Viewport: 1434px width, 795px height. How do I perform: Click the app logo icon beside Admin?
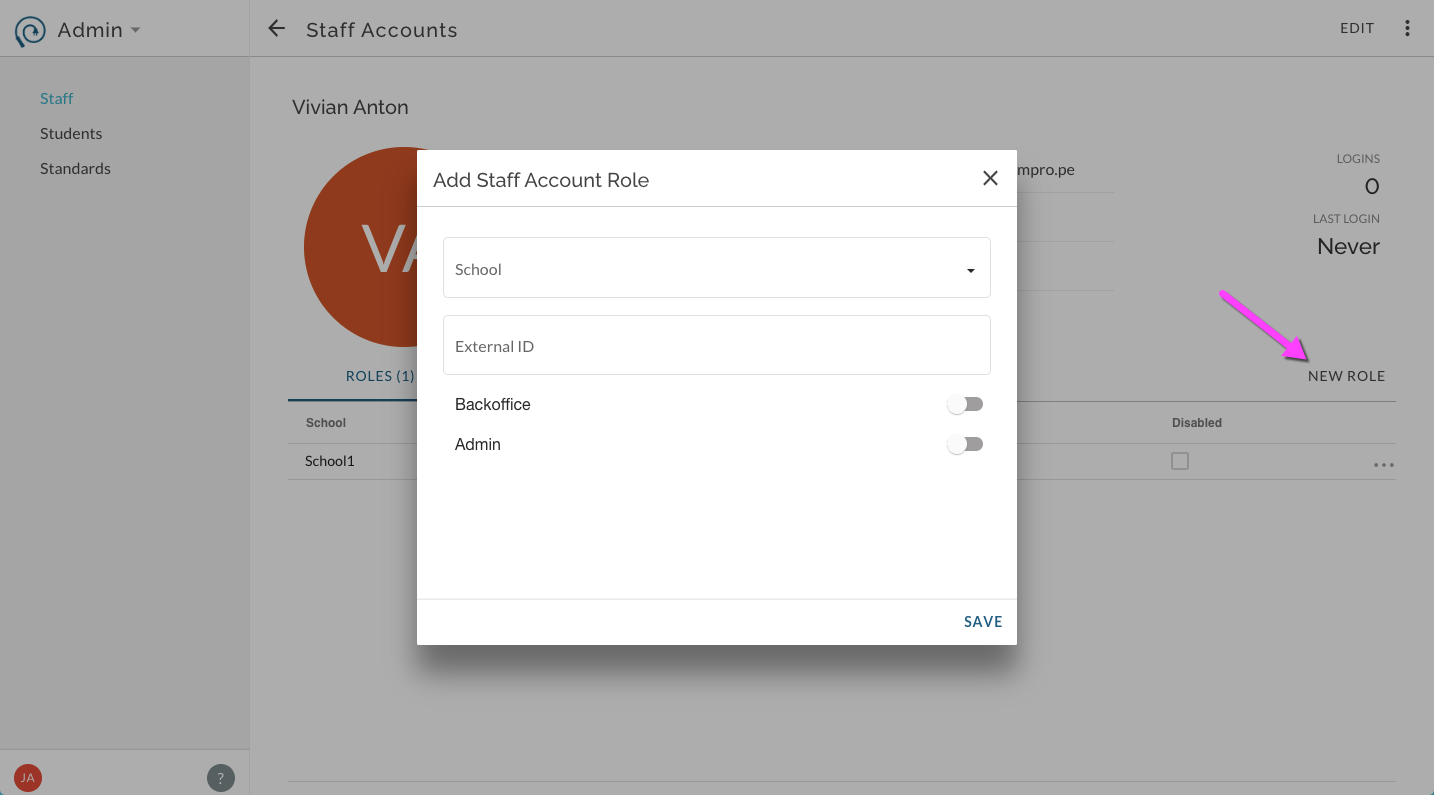[x=30, y=31]
